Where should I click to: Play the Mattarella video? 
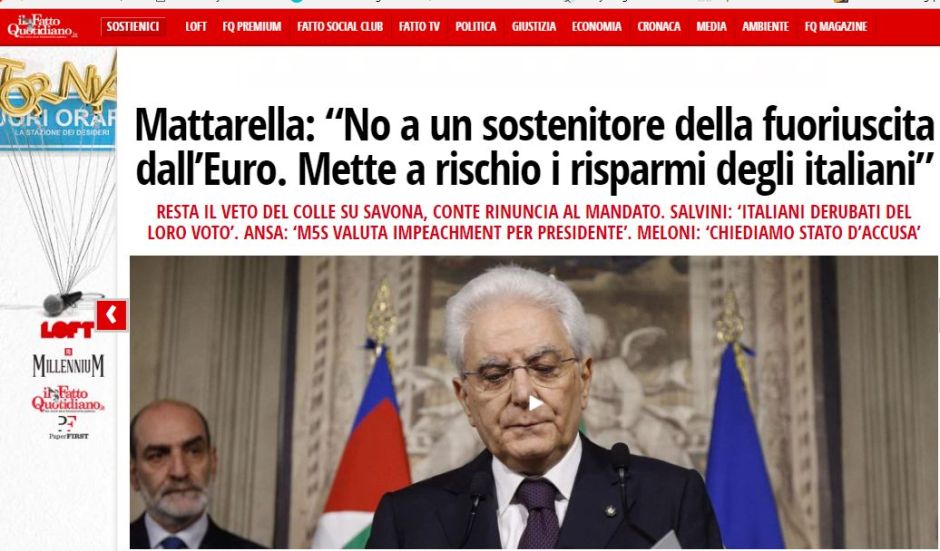(x=535, y=403)
